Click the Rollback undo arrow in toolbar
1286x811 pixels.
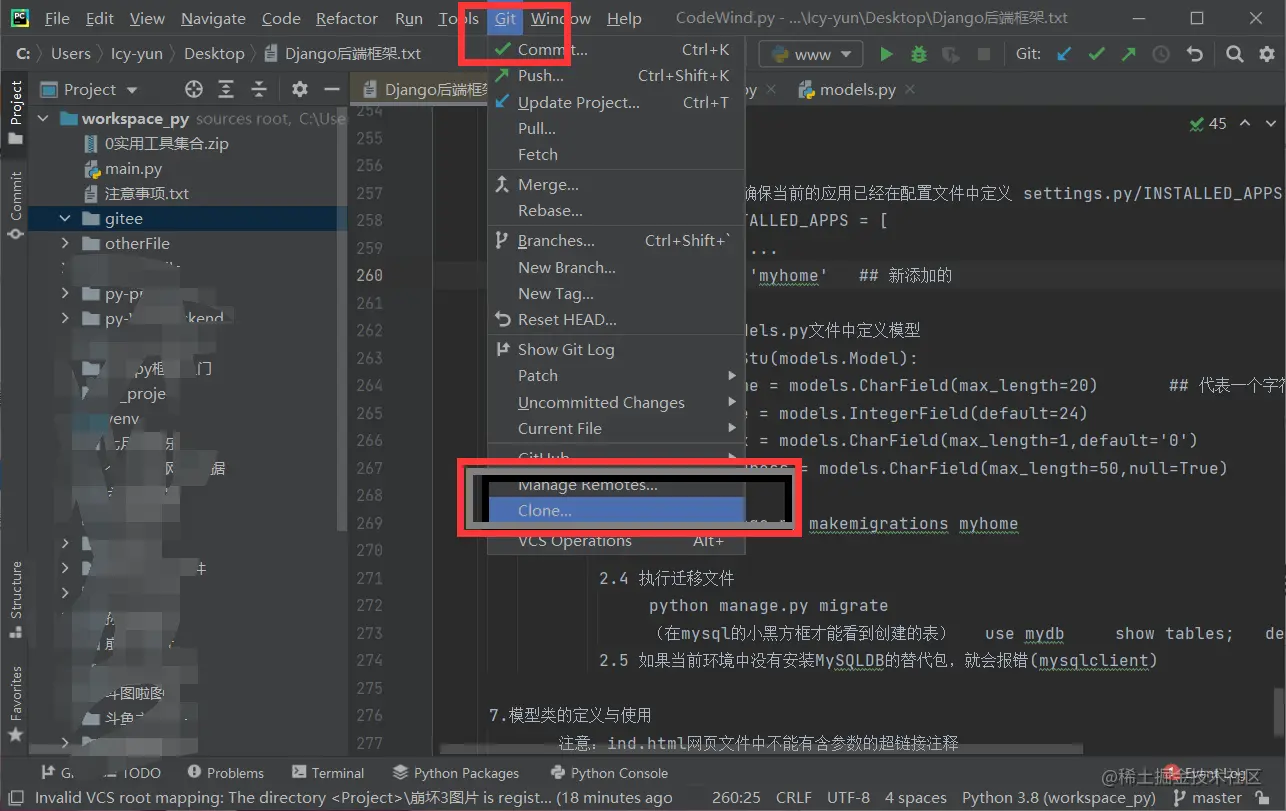click(1194, 54)
